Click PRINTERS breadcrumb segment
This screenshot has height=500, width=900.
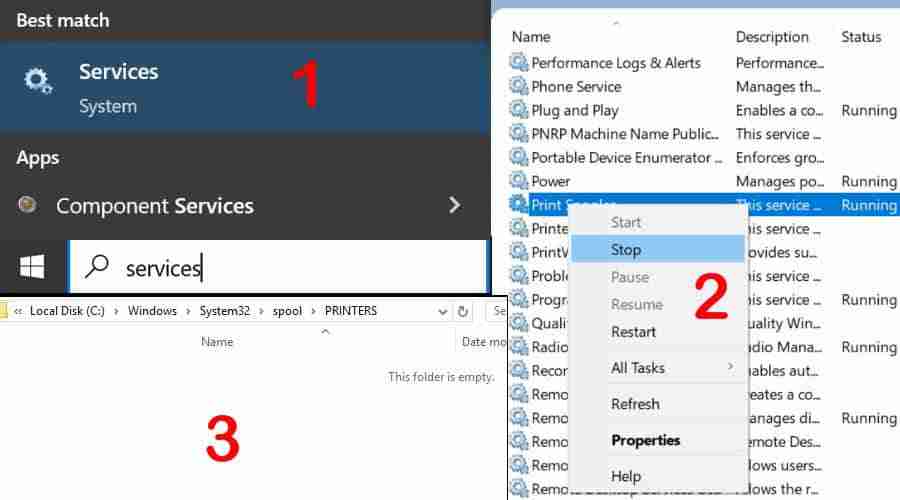[351, 311]
